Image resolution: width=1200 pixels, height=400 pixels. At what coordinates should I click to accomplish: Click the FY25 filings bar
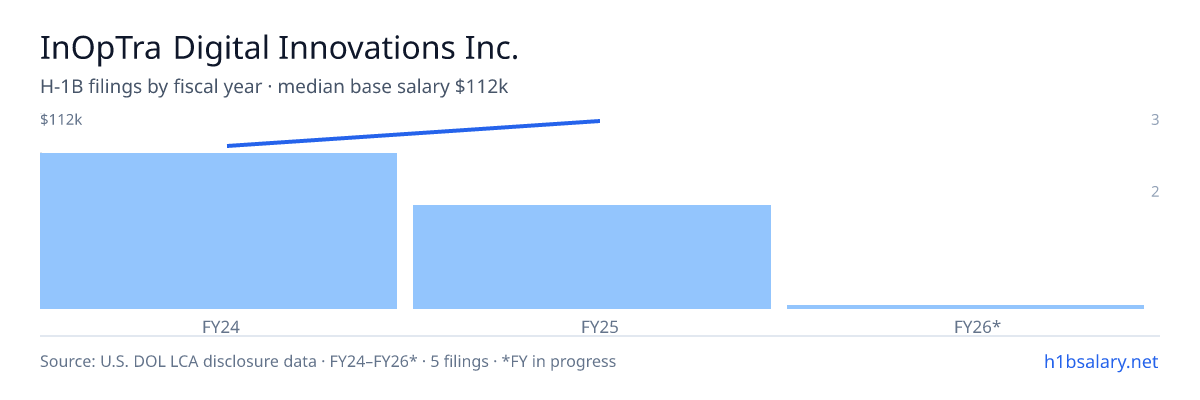592,257
